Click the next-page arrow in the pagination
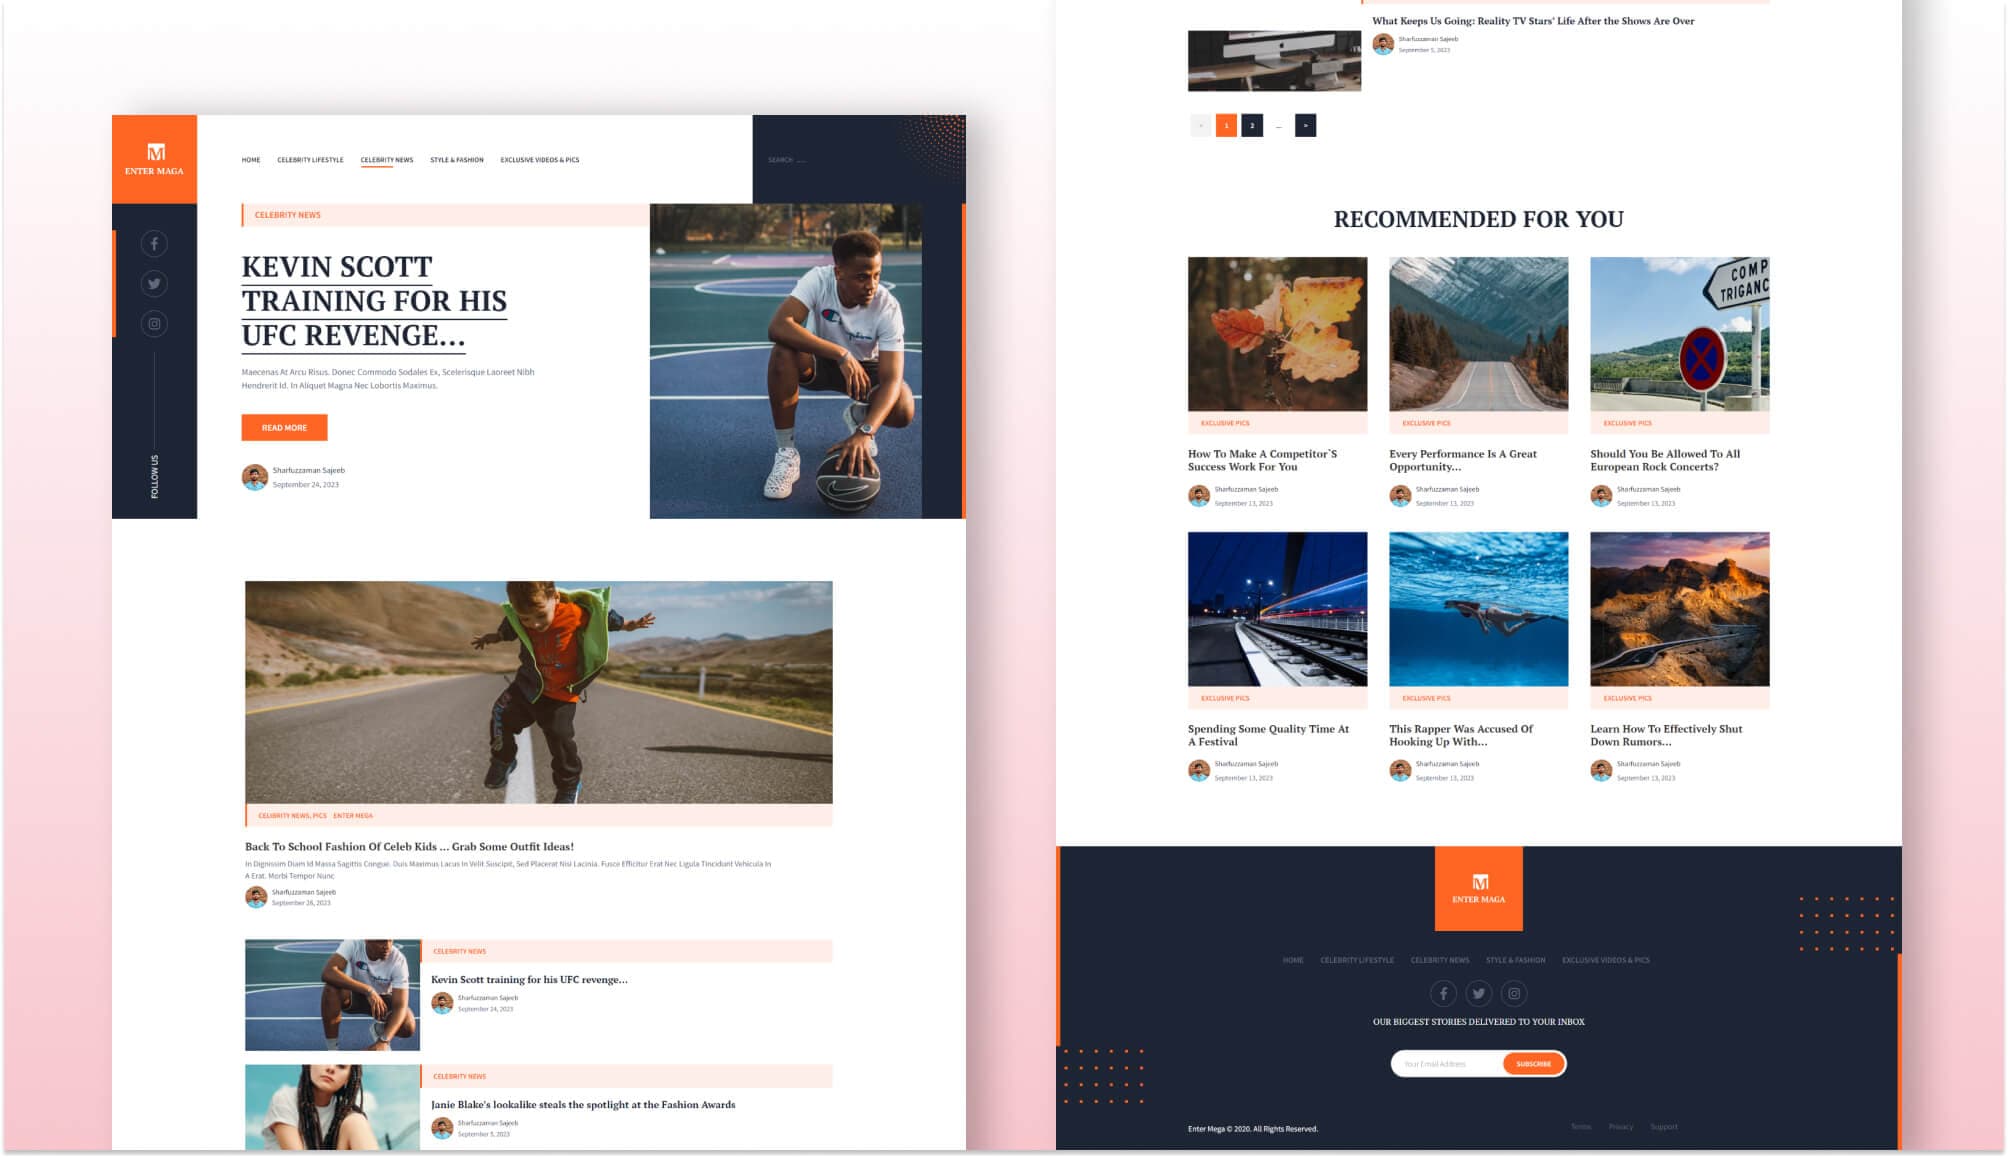Image resolution: width=2008 pixels, height=1158 pixels. point(1305,125)
